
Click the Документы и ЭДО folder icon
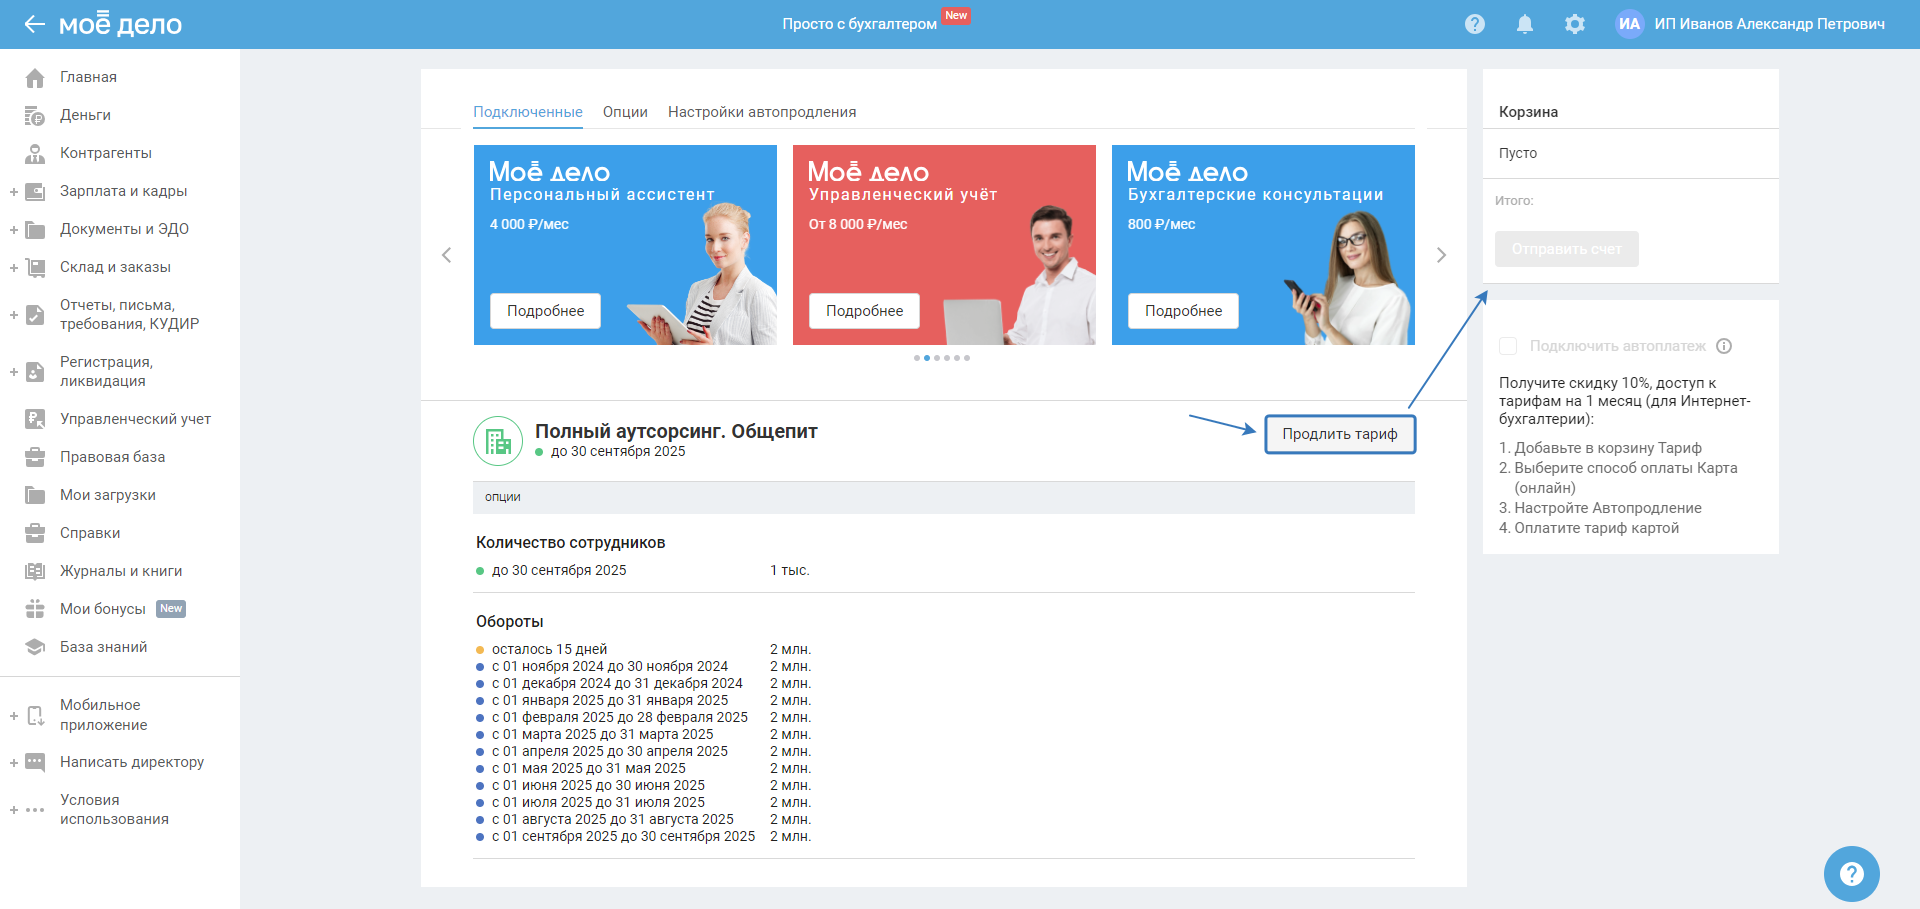pos(35,229)
